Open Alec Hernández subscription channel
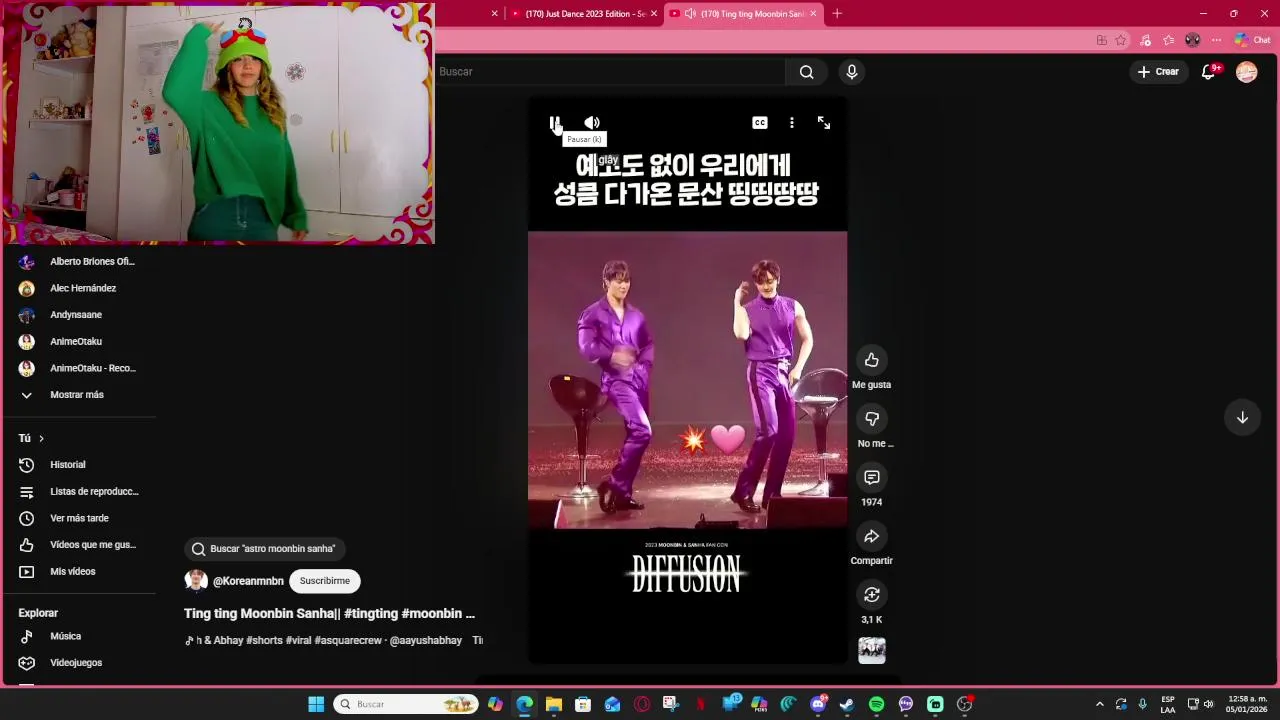 (80, 288)
